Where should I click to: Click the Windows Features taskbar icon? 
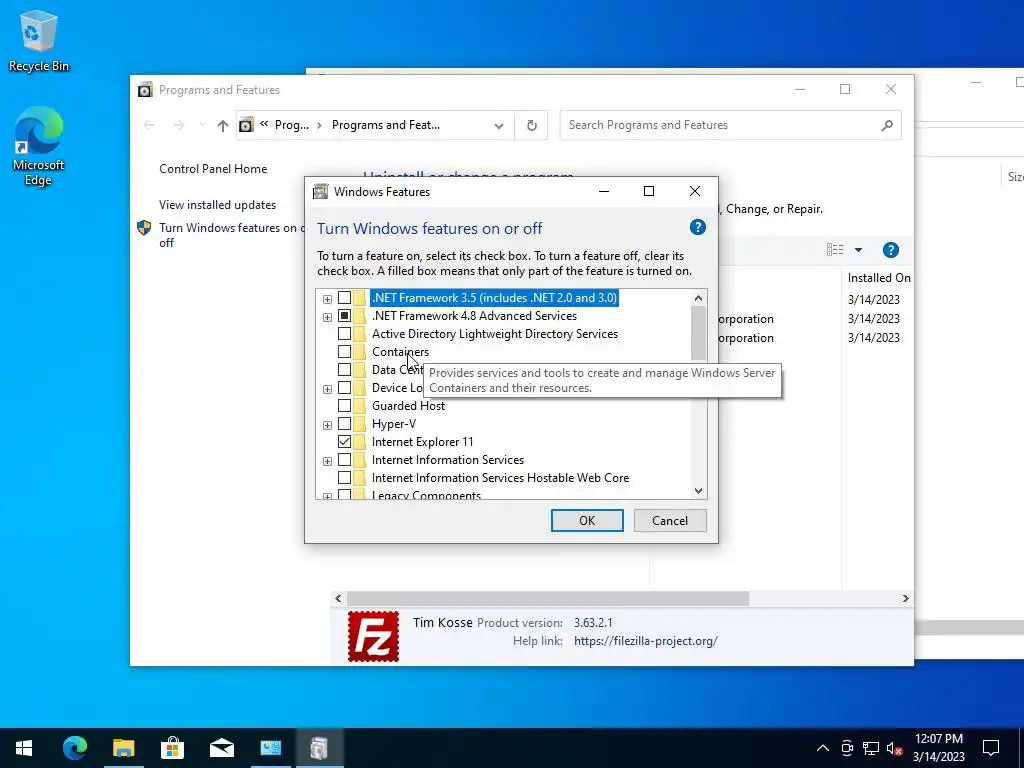319,748
